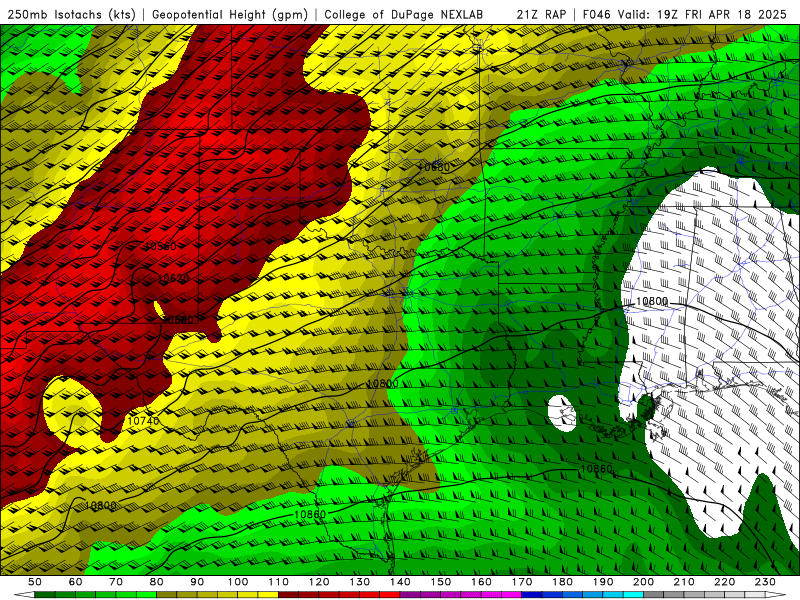Viewport: 800px width, 600px height.
Task: Click the "21Z RAP" model run label
Action: [541, 15]
